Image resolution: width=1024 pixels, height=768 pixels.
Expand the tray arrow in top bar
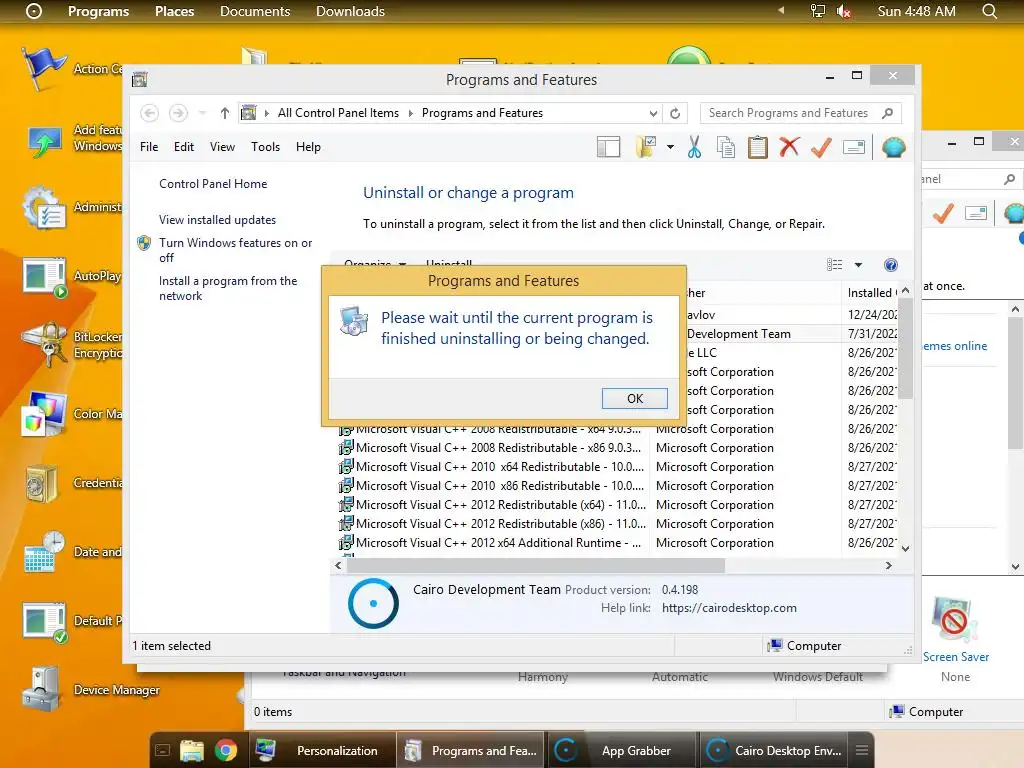pos(781,10)
